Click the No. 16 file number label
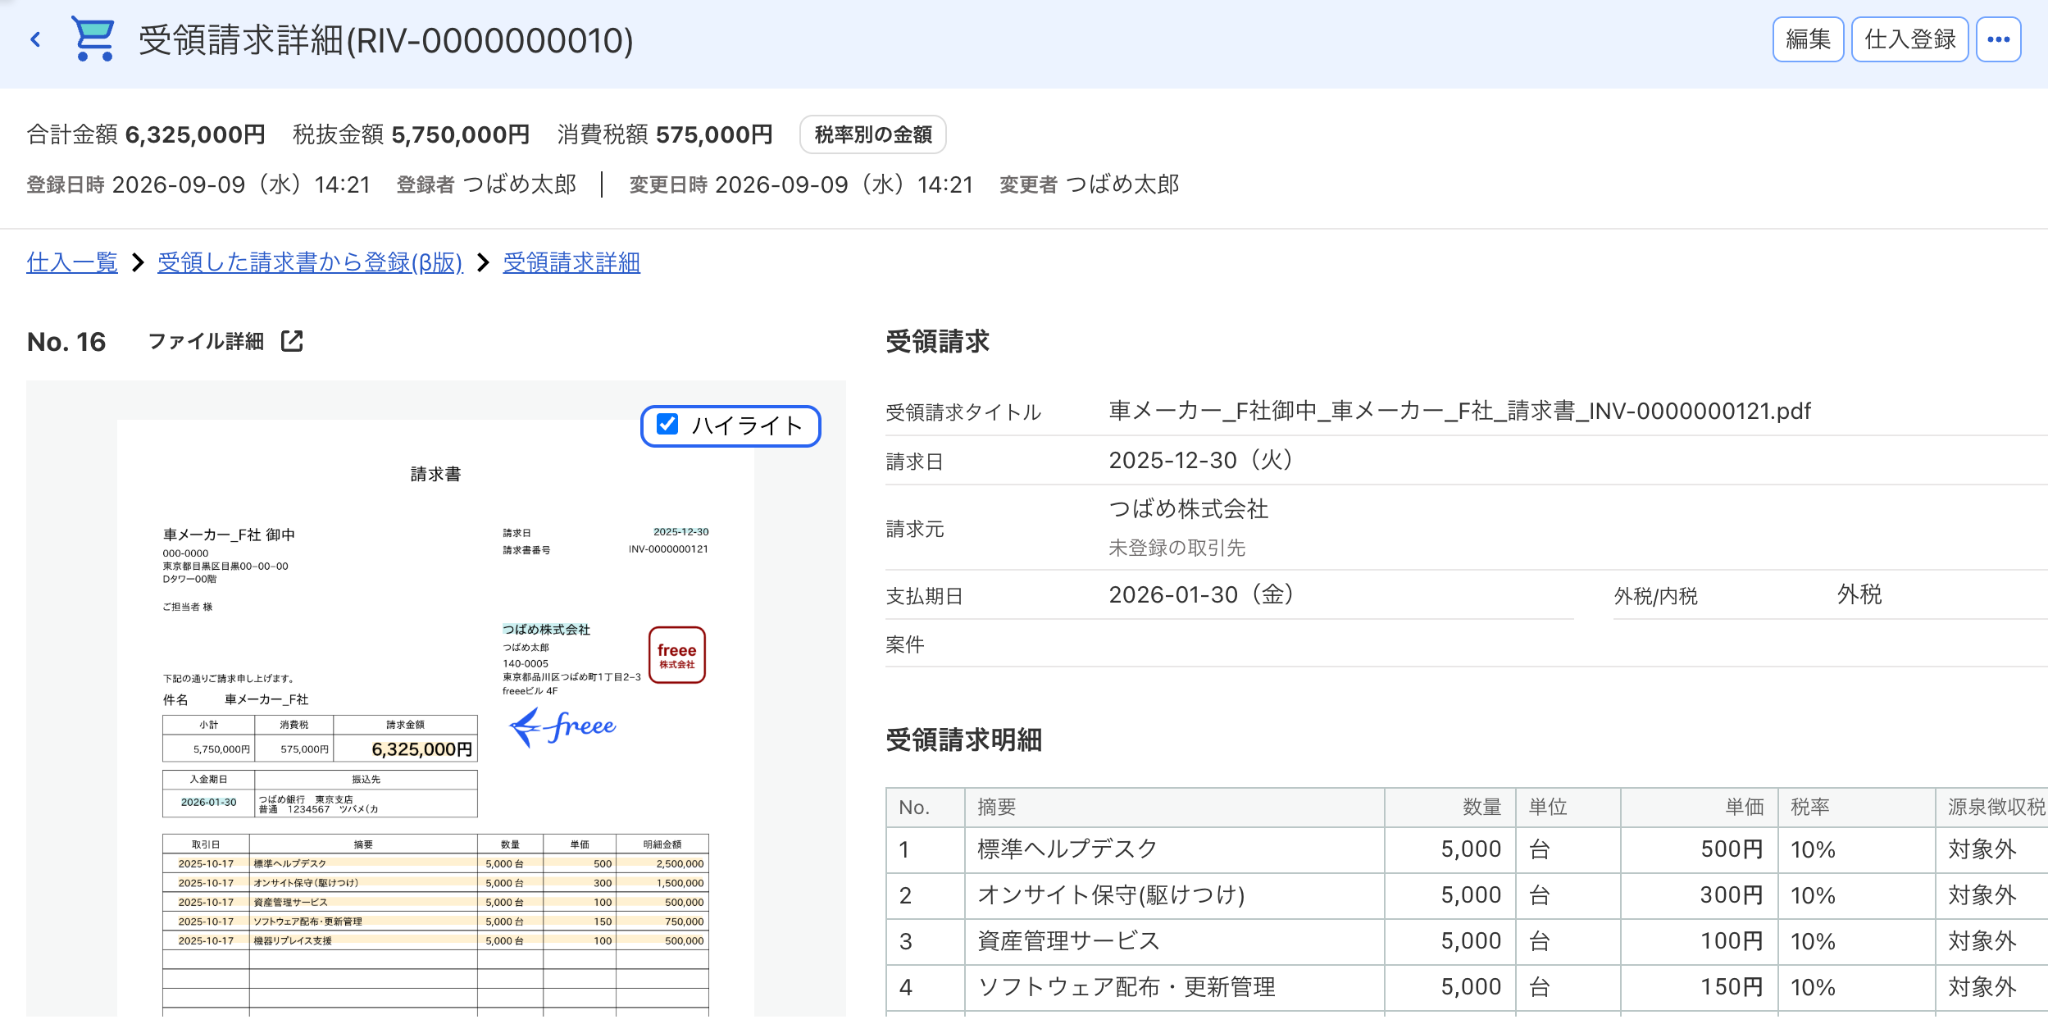2048x1017 pixels. [66, 342]
